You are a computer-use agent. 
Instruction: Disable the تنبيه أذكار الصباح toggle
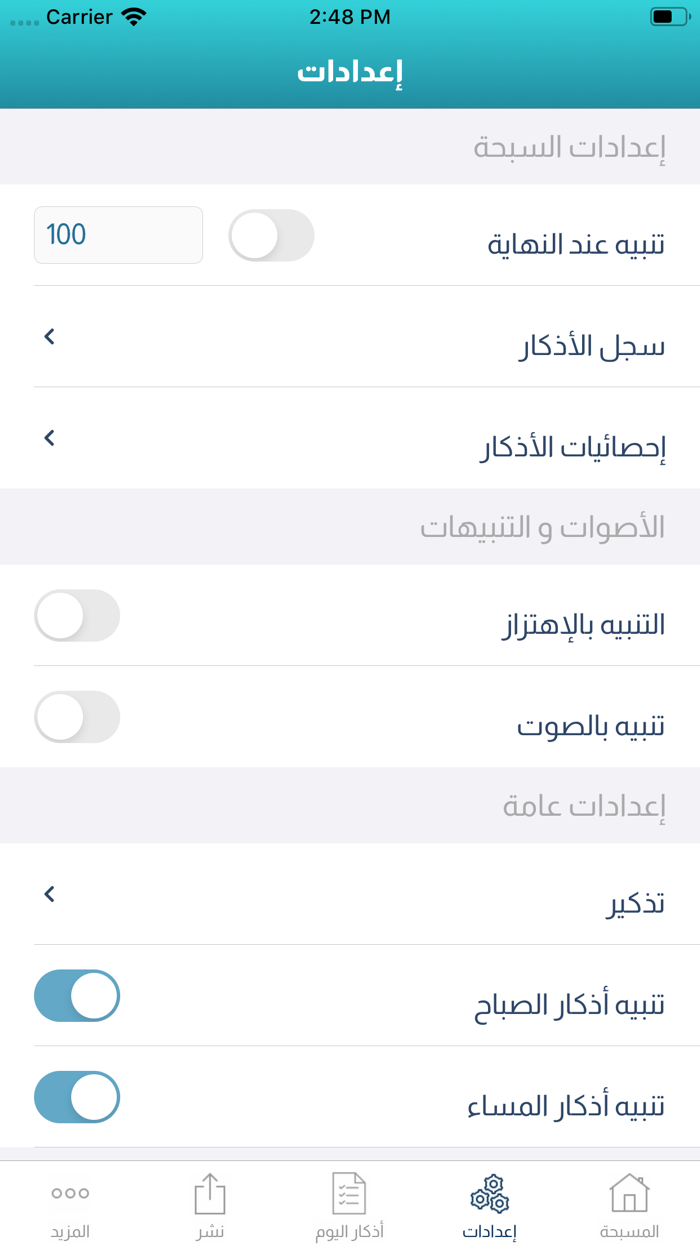click(x=77, y=996)
